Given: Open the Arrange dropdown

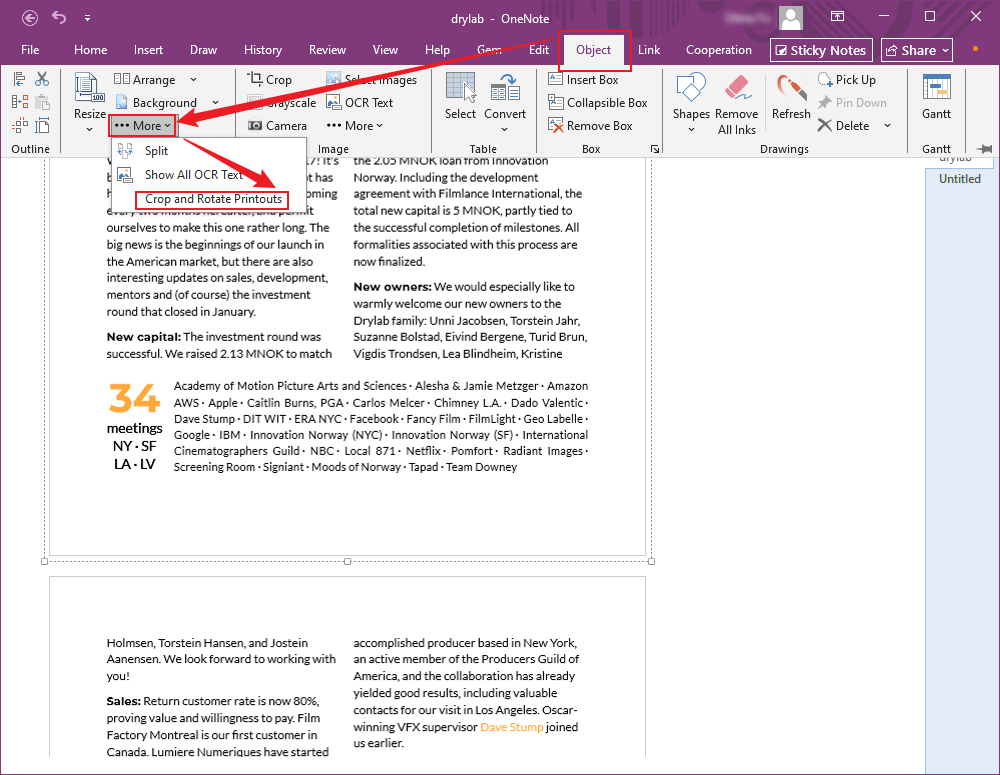Looking at the screenshot, I should click(x=155, y=79).
